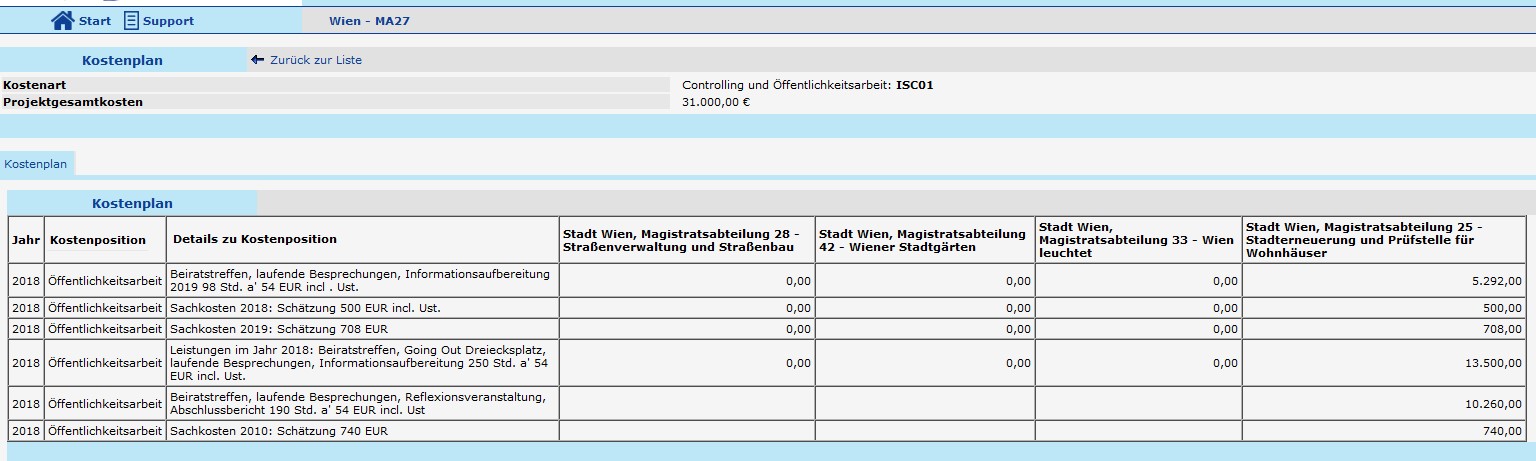
Task: Go back via Zurück zur Liste link
Action: tap(315, 60)
